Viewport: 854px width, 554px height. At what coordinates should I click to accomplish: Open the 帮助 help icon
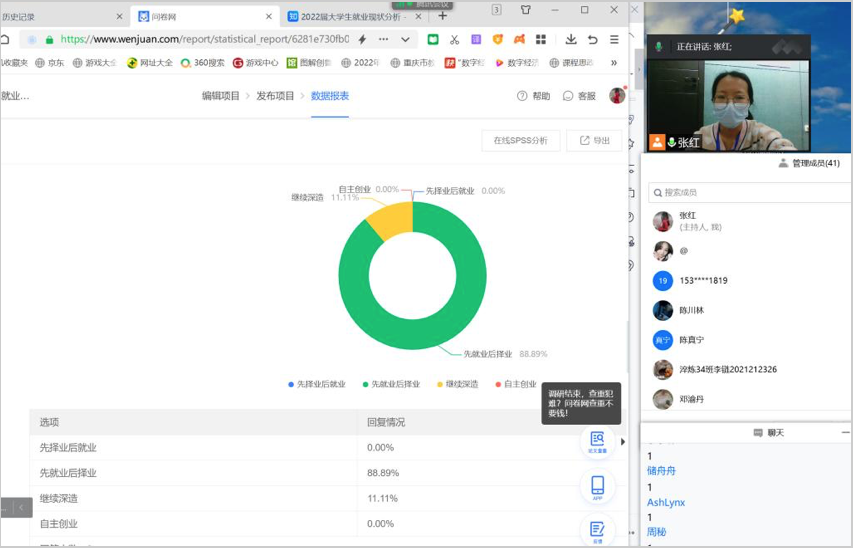coord(533,96)
